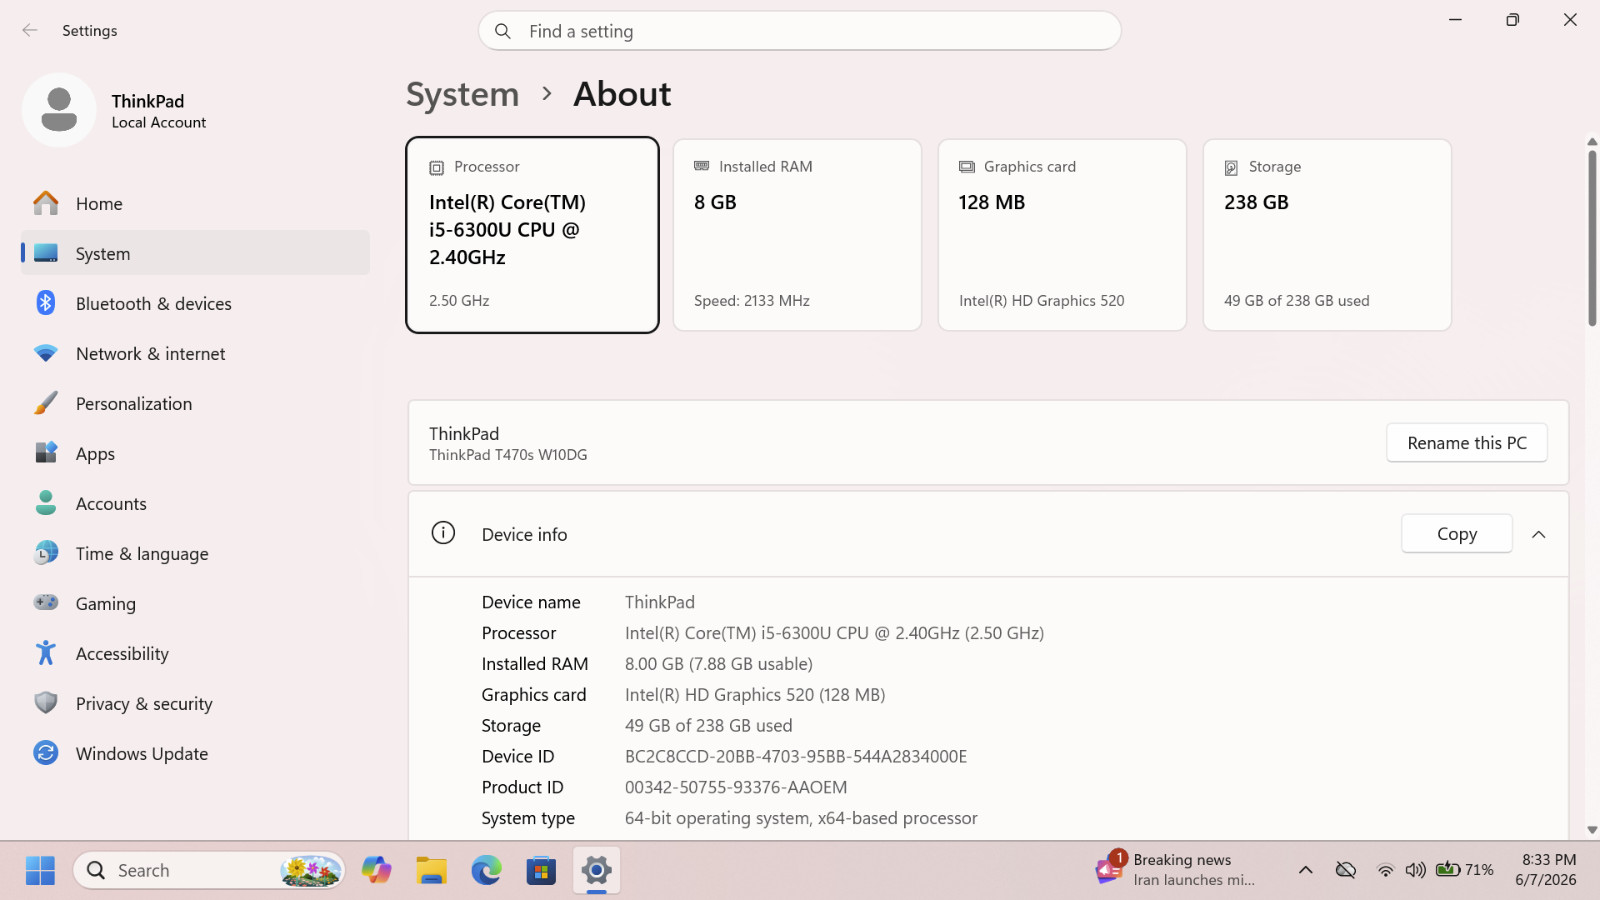Click the search magnifier icon in Find a setting
Image resolution: width=1600 pixels, height=900 pixels.
(x=503, y=31)
